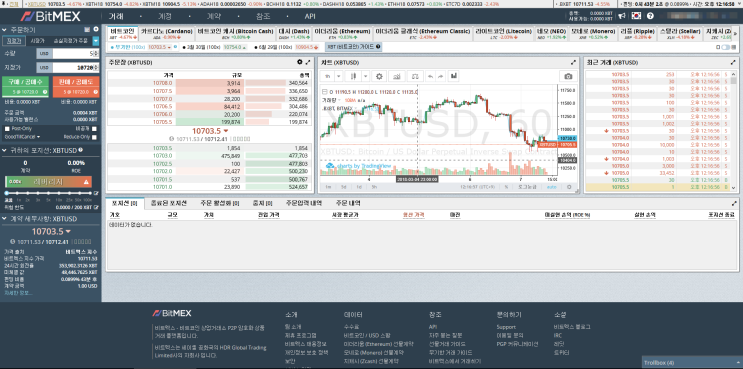The image size is (743, 369).
Task: Toggle layout switch below the coin tabs
Action: click(x=725, y=47)
